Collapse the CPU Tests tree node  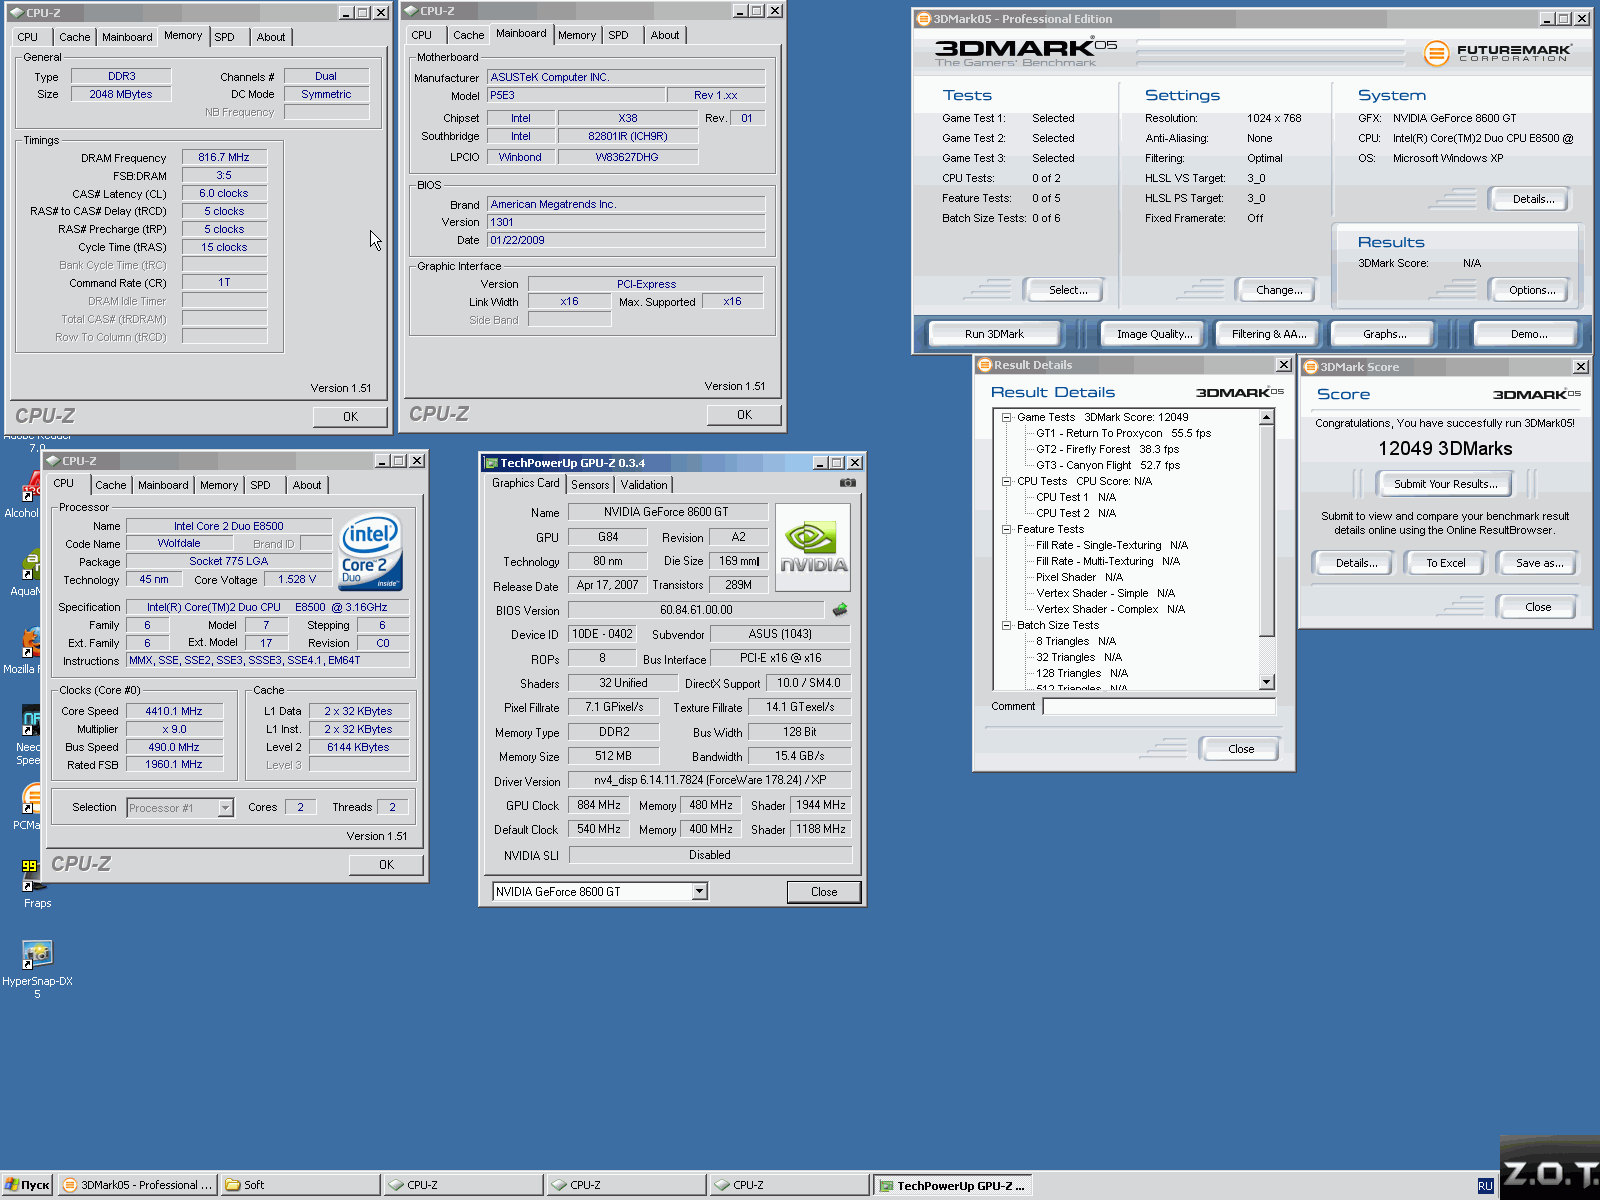coord(1006,481)
